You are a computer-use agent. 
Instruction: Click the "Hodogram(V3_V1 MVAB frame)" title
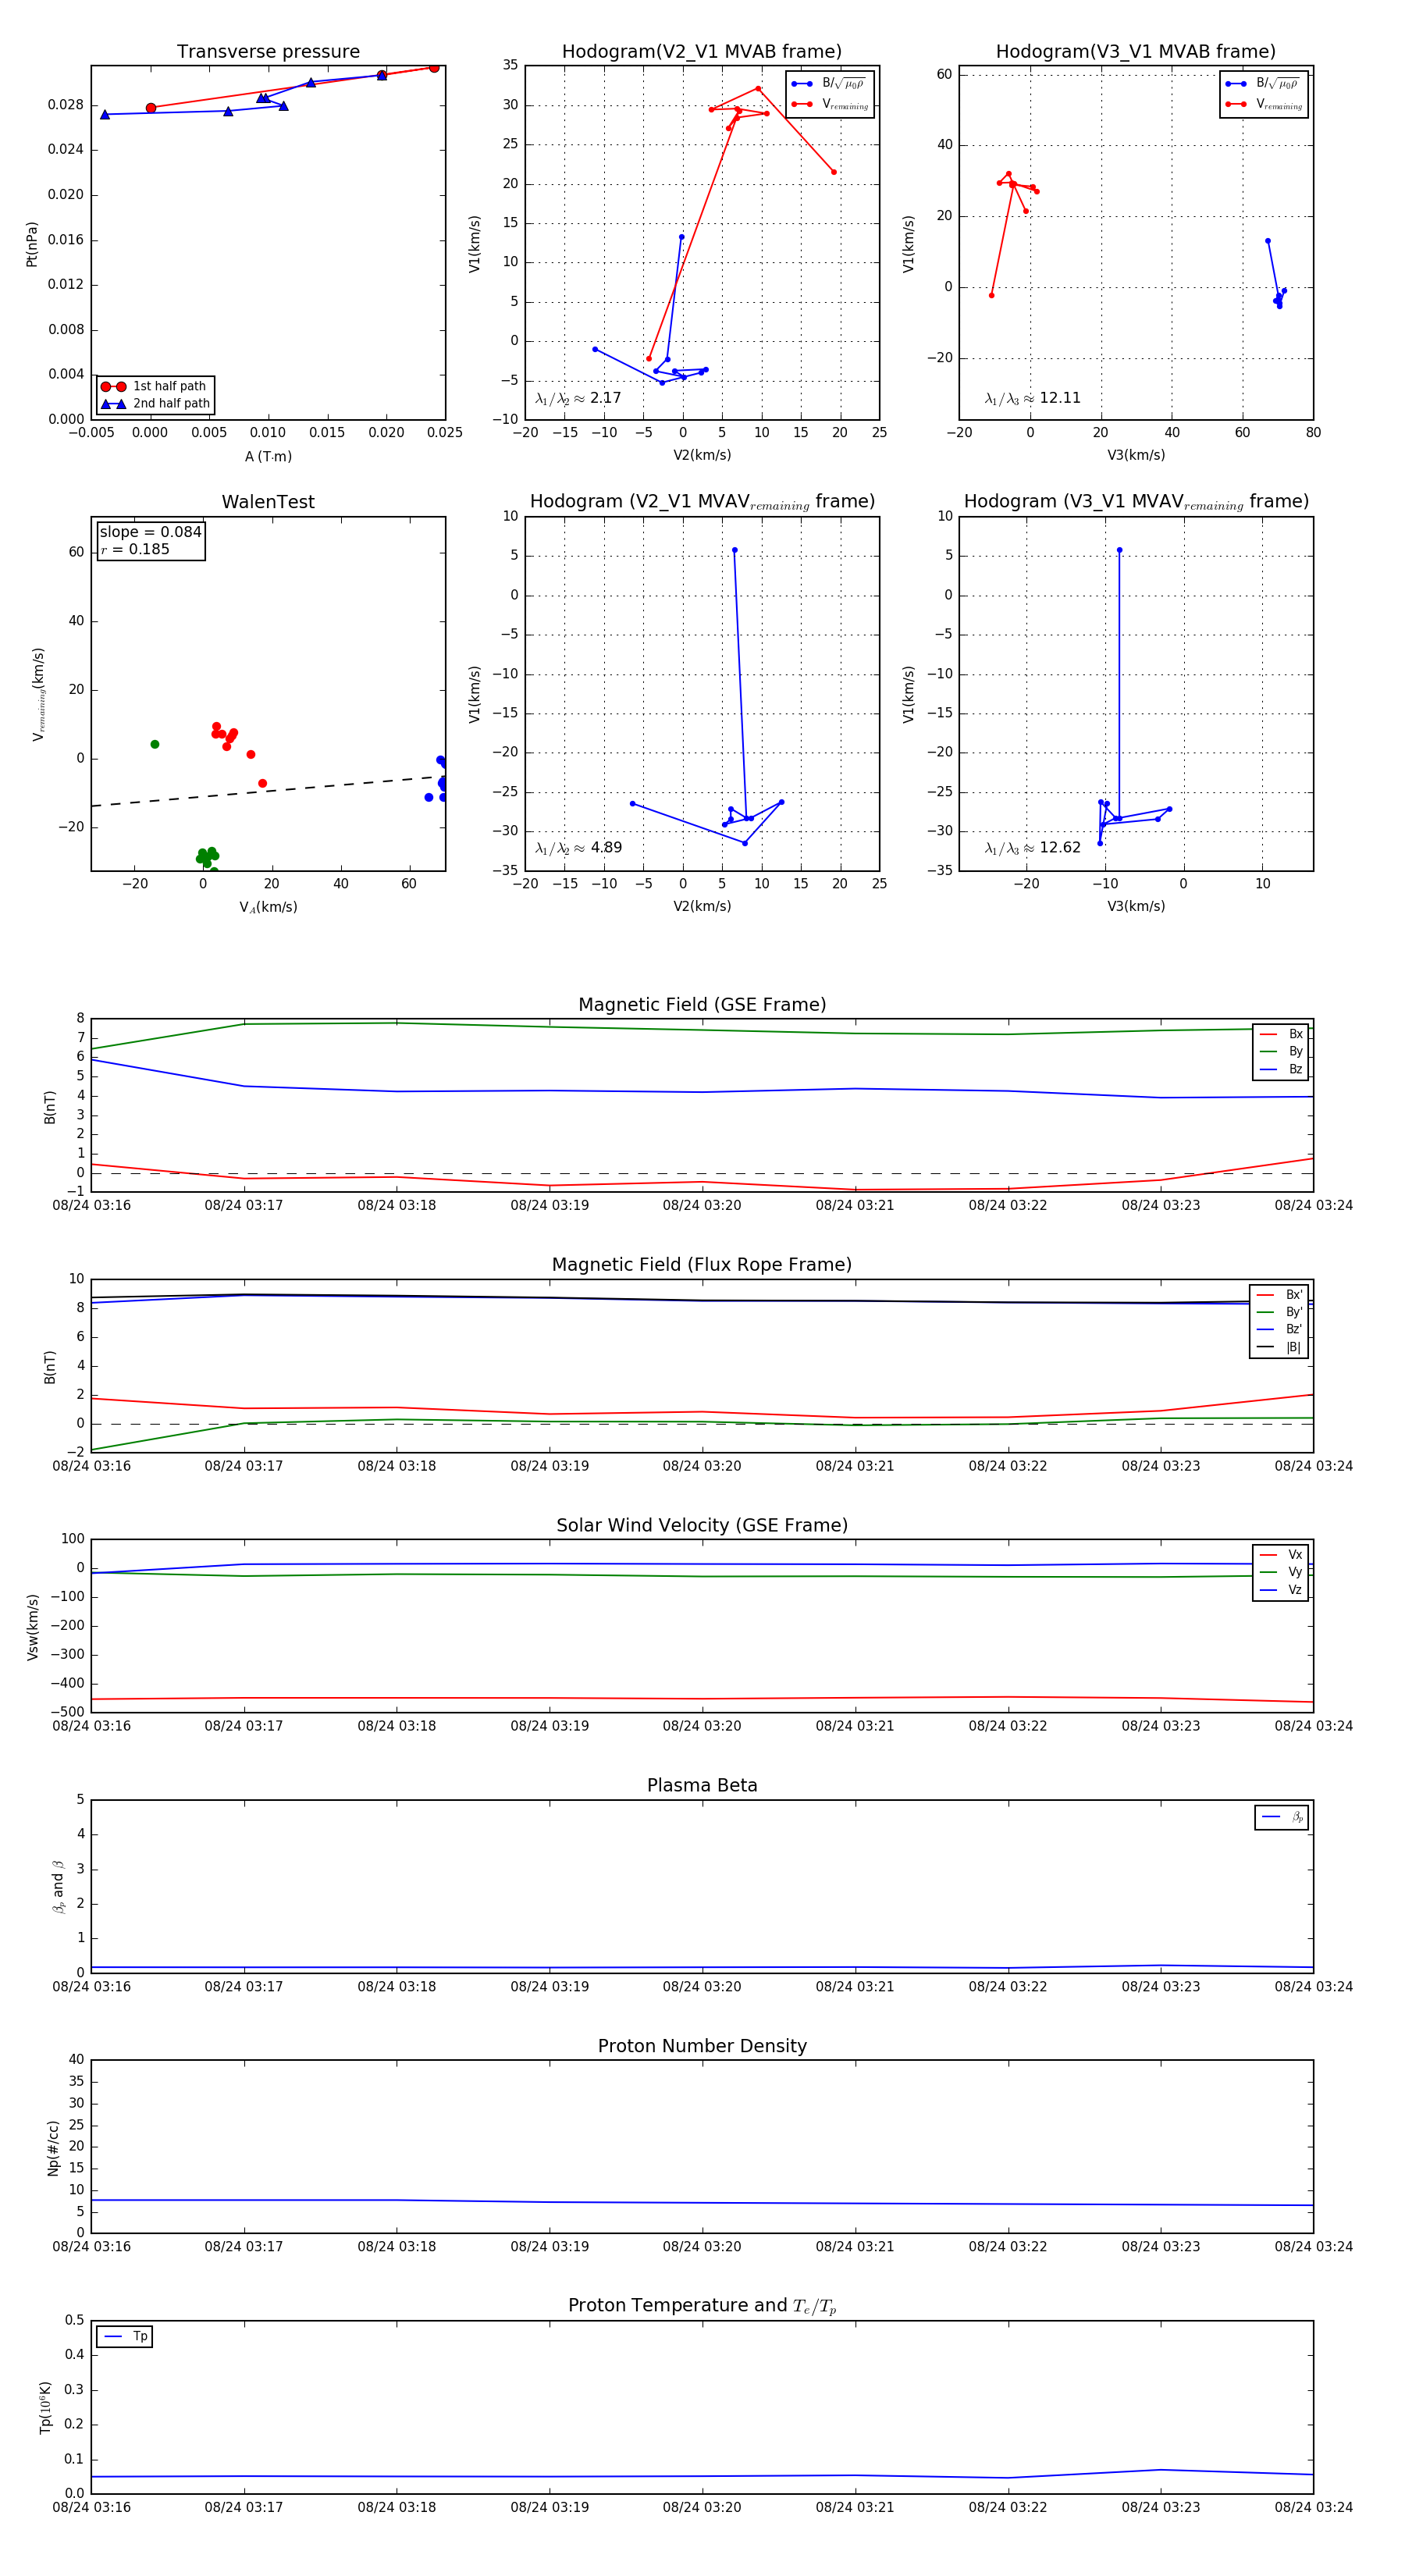pyautogui.click(x=1136, y=51)
